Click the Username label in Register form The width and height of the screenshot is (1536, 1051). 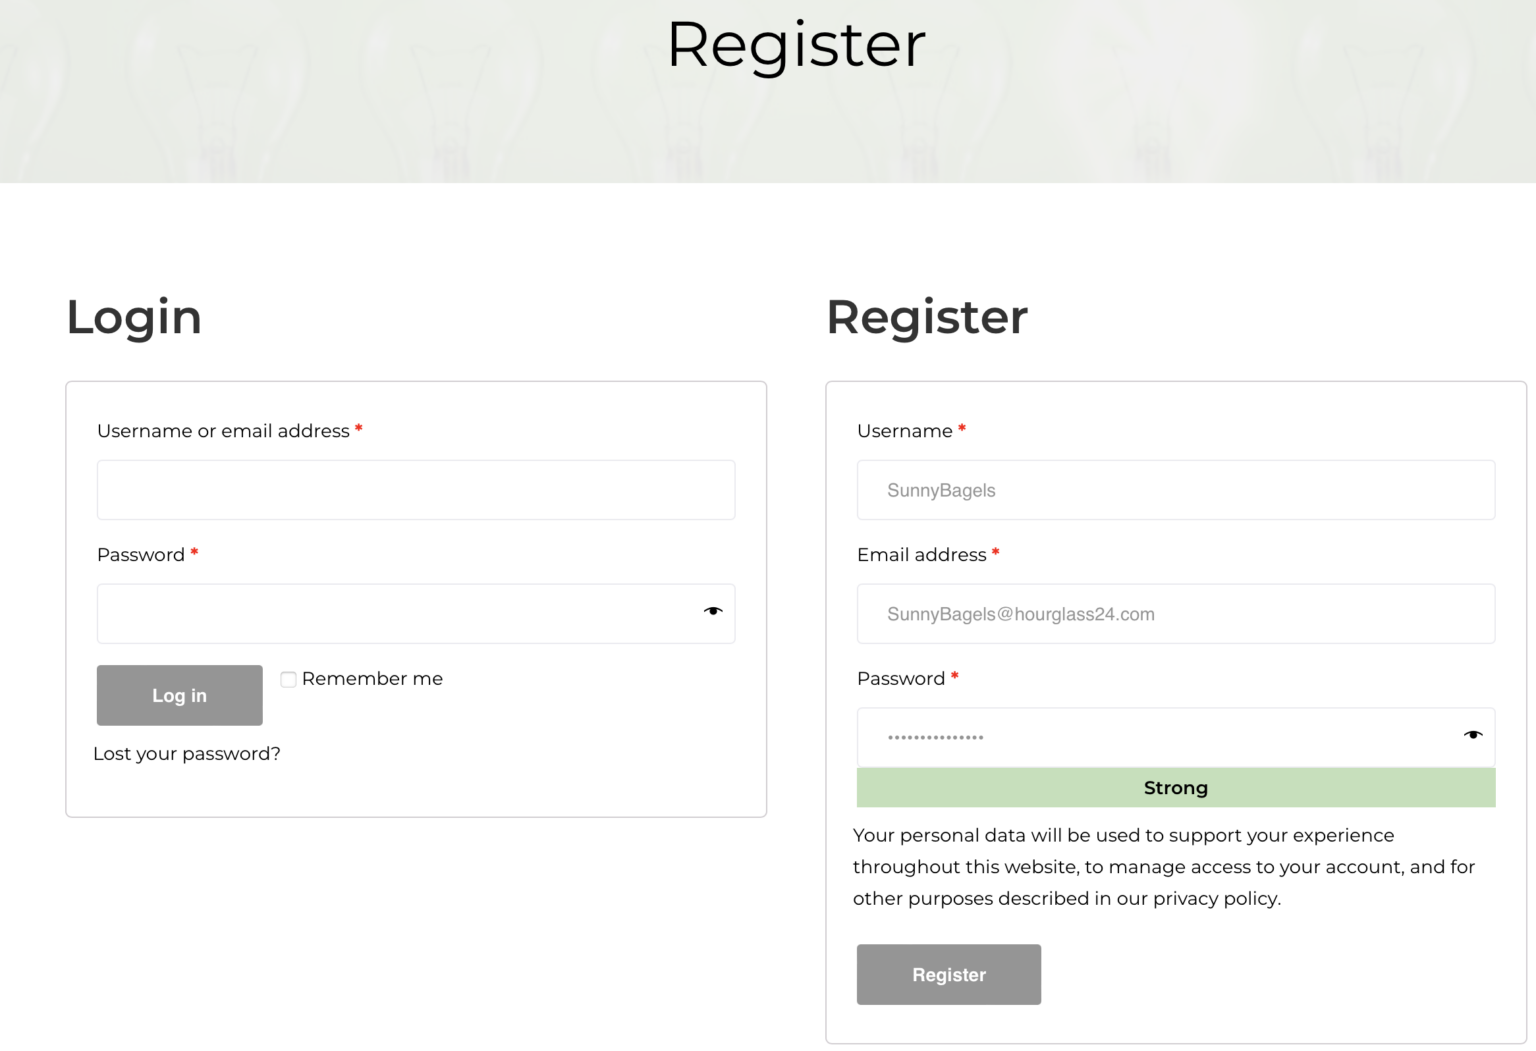(x=905, y=431)
